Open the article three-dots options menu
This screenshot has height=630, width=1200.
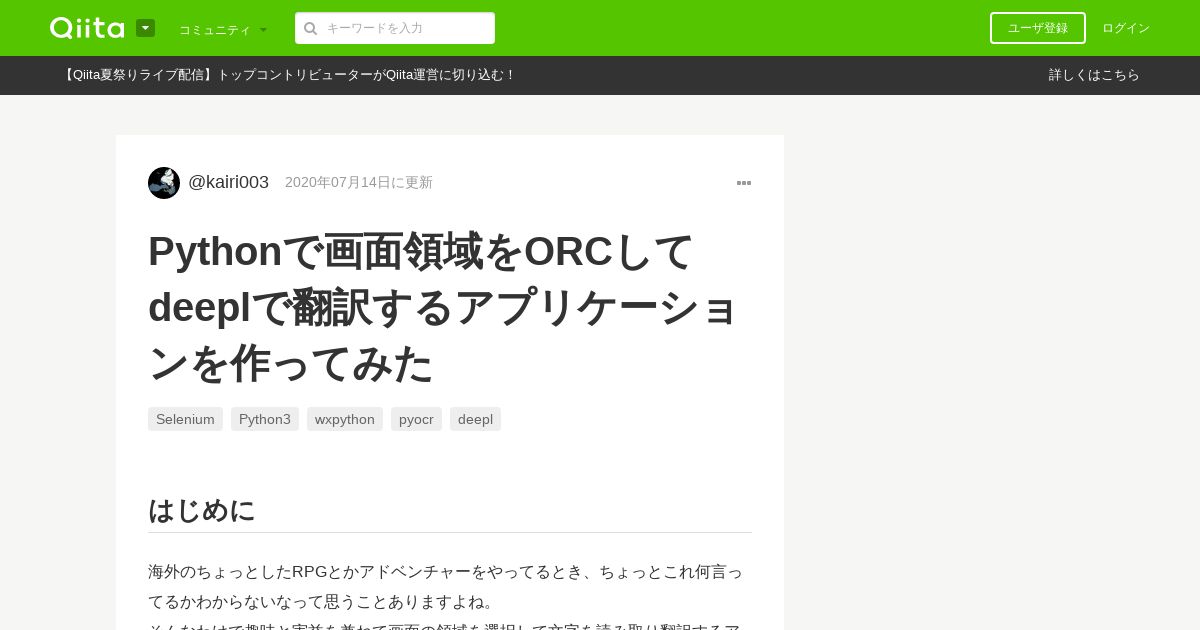point(744,183)
